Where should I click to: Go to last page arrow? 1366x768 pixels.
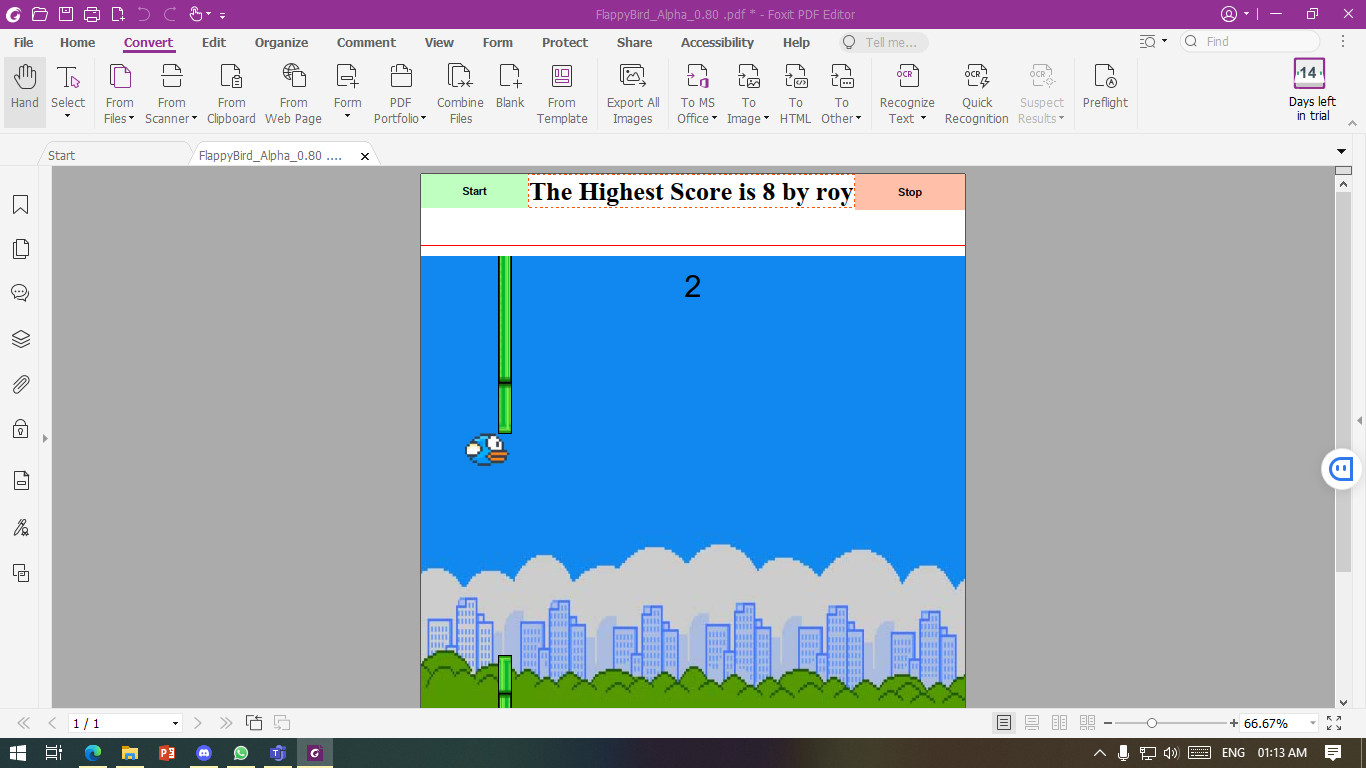(226, 723)
